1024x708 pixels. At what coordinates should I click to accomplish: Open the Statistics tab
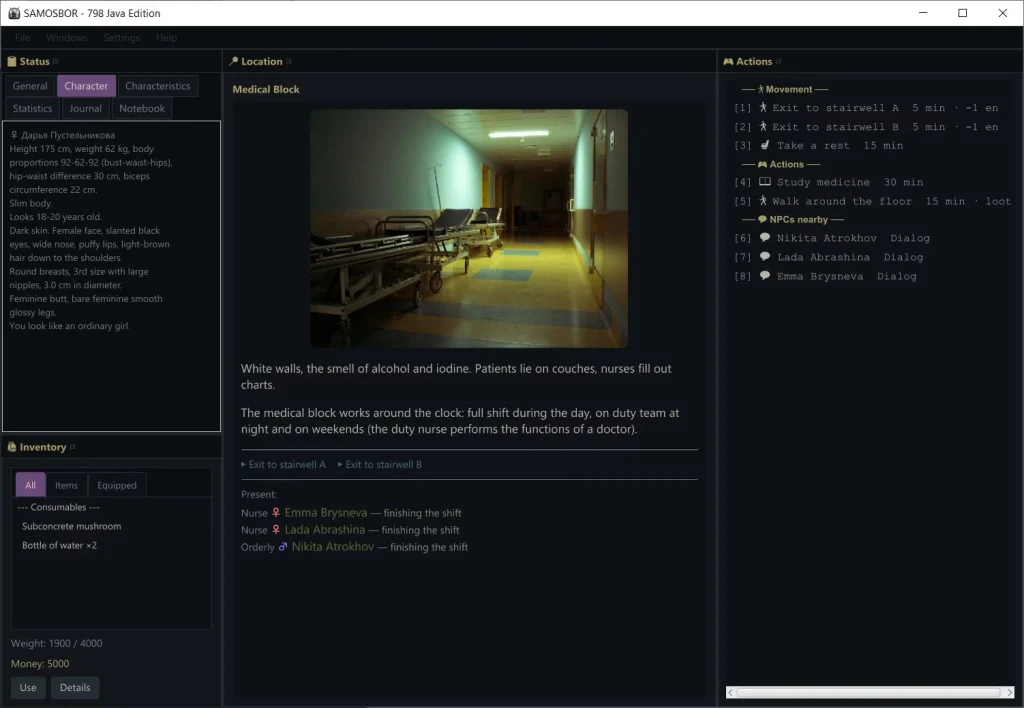tap(33, 108)
